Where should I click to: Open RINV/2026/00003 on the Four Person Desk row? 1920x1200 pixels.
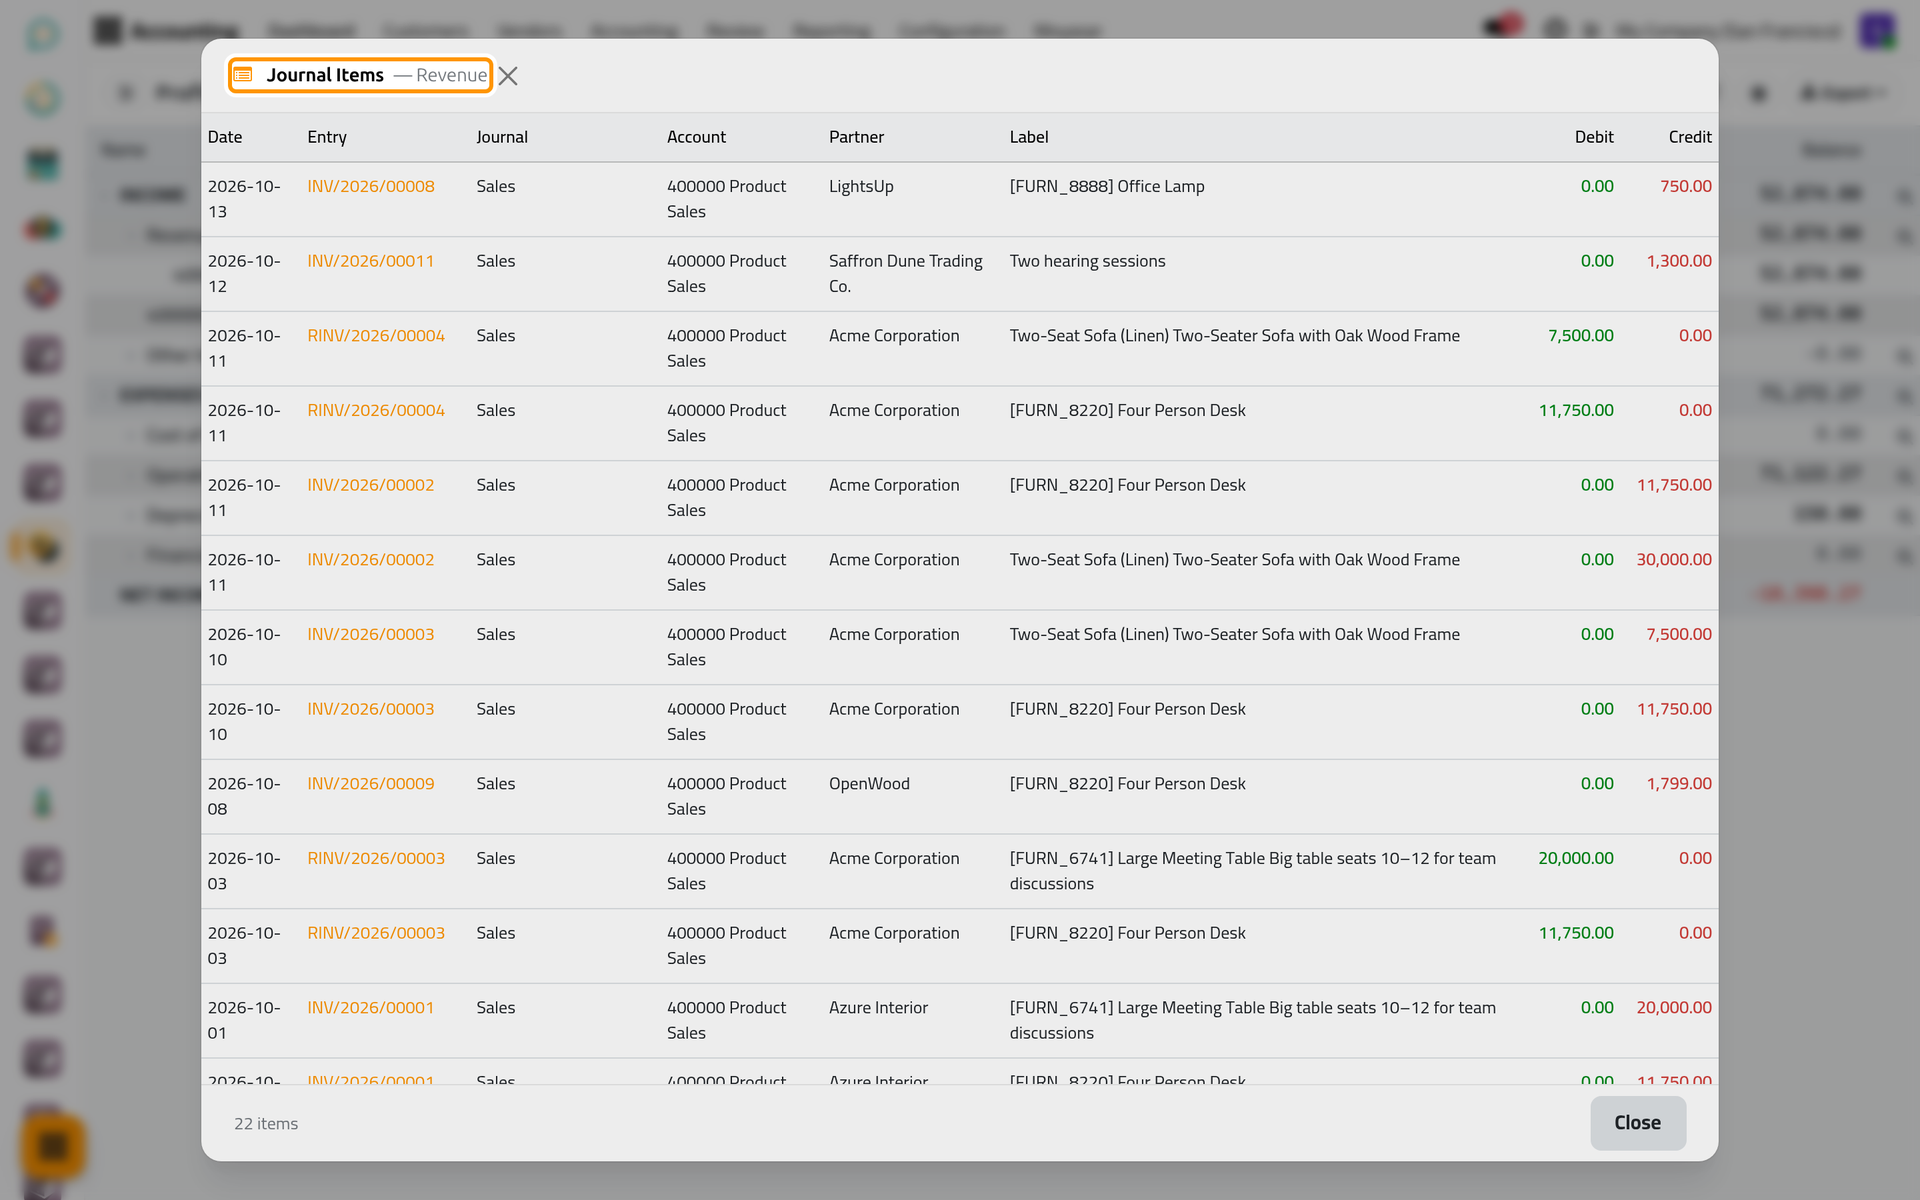(x=376, y=933)
